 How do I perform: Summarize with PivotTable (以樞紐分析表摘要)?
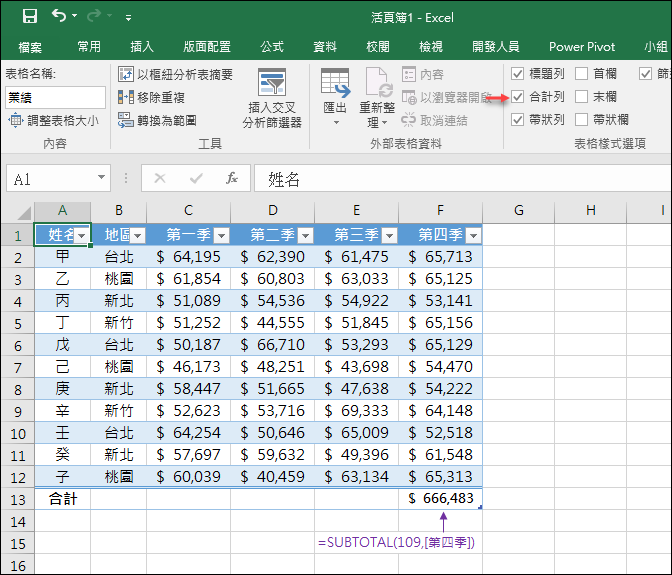click(x=175, y=74)
